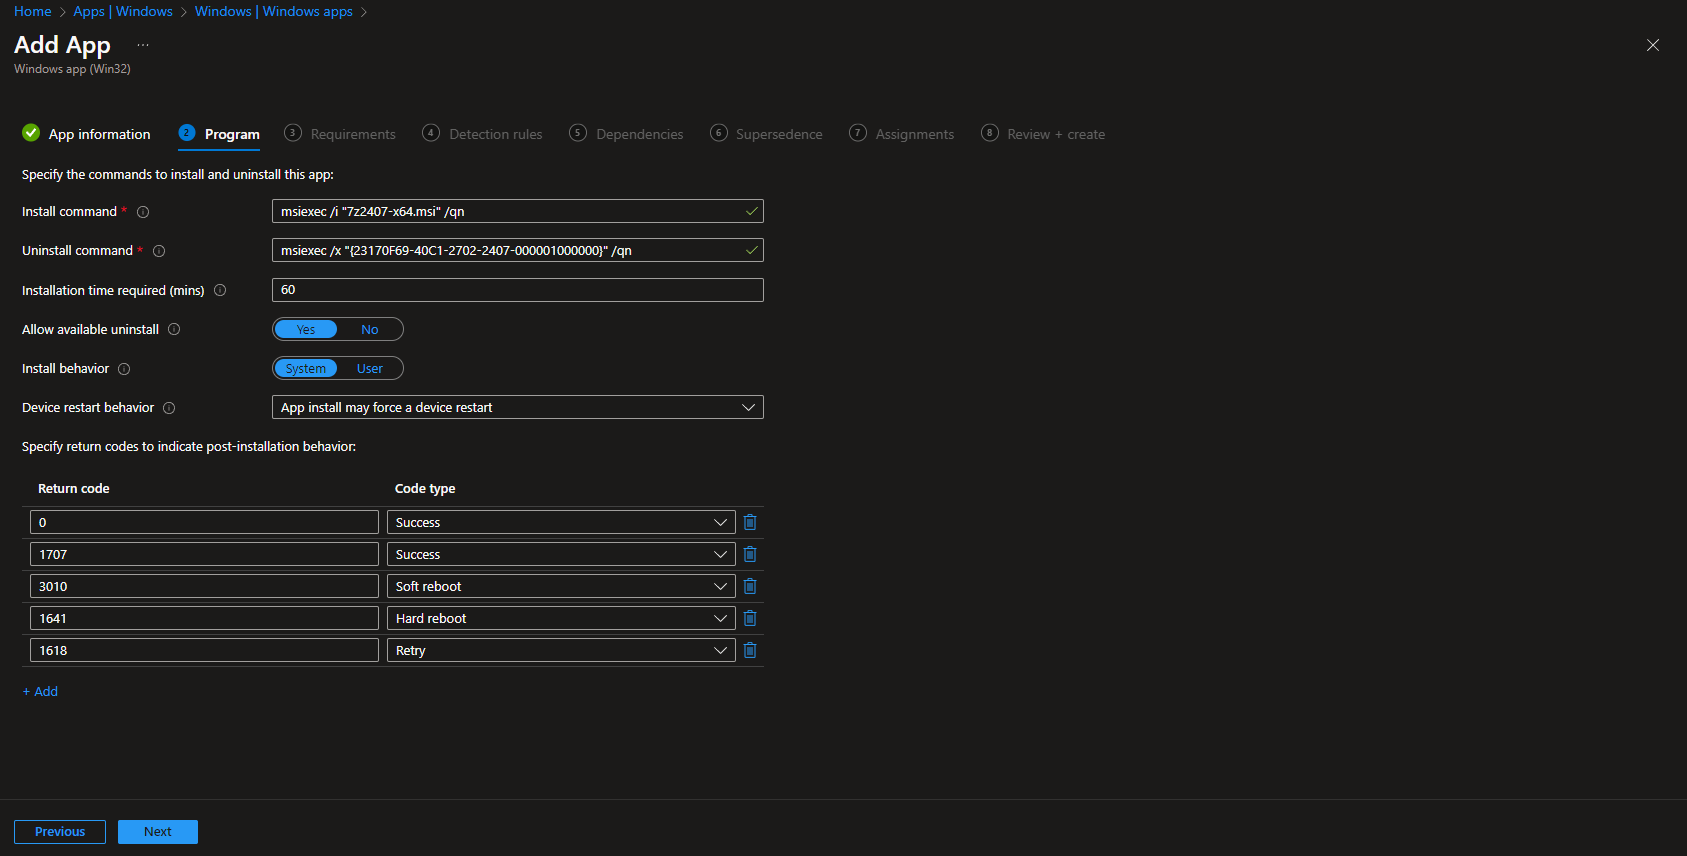Open code type dropdown for return code 0
Viewport: 1687px width, 856px height.
(560, 522)
